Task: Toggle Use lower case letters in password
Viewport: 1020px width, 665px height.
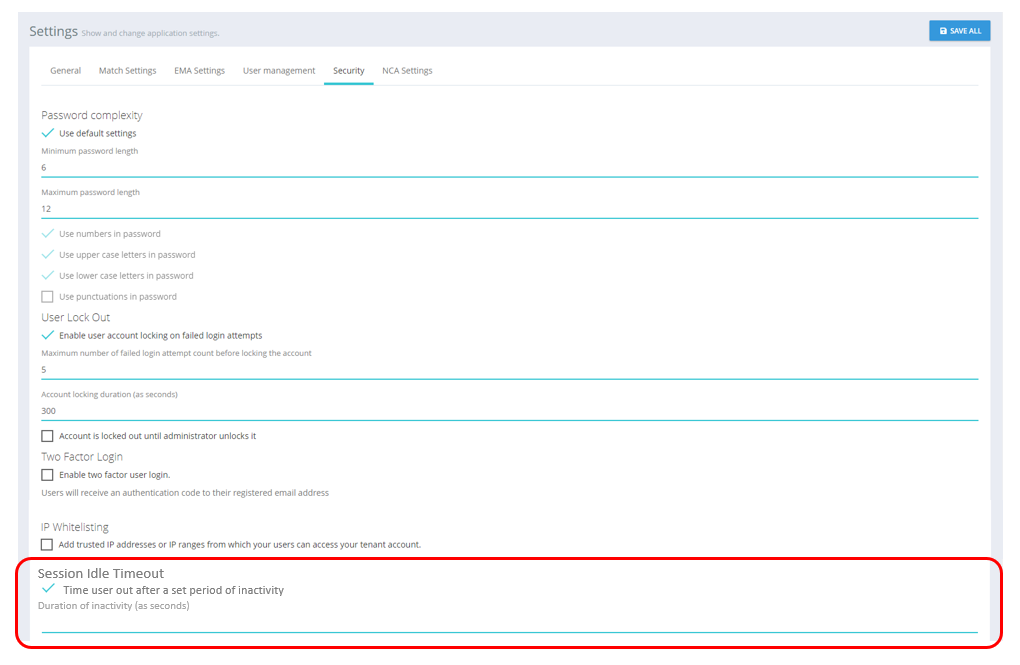Action: 48,276
